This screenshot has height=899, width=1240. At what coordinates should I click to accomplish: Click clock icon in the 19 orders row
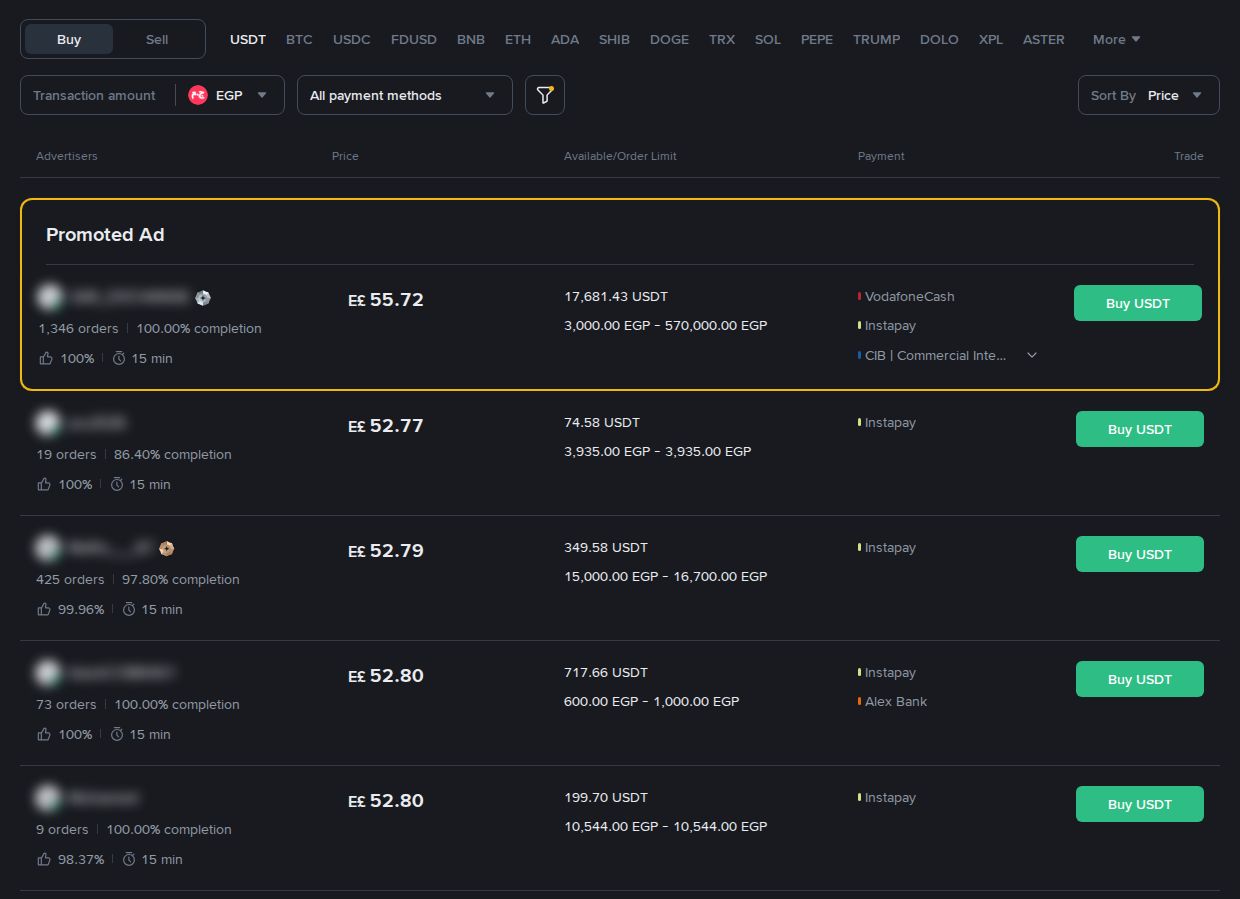click(x=117, y=484)
